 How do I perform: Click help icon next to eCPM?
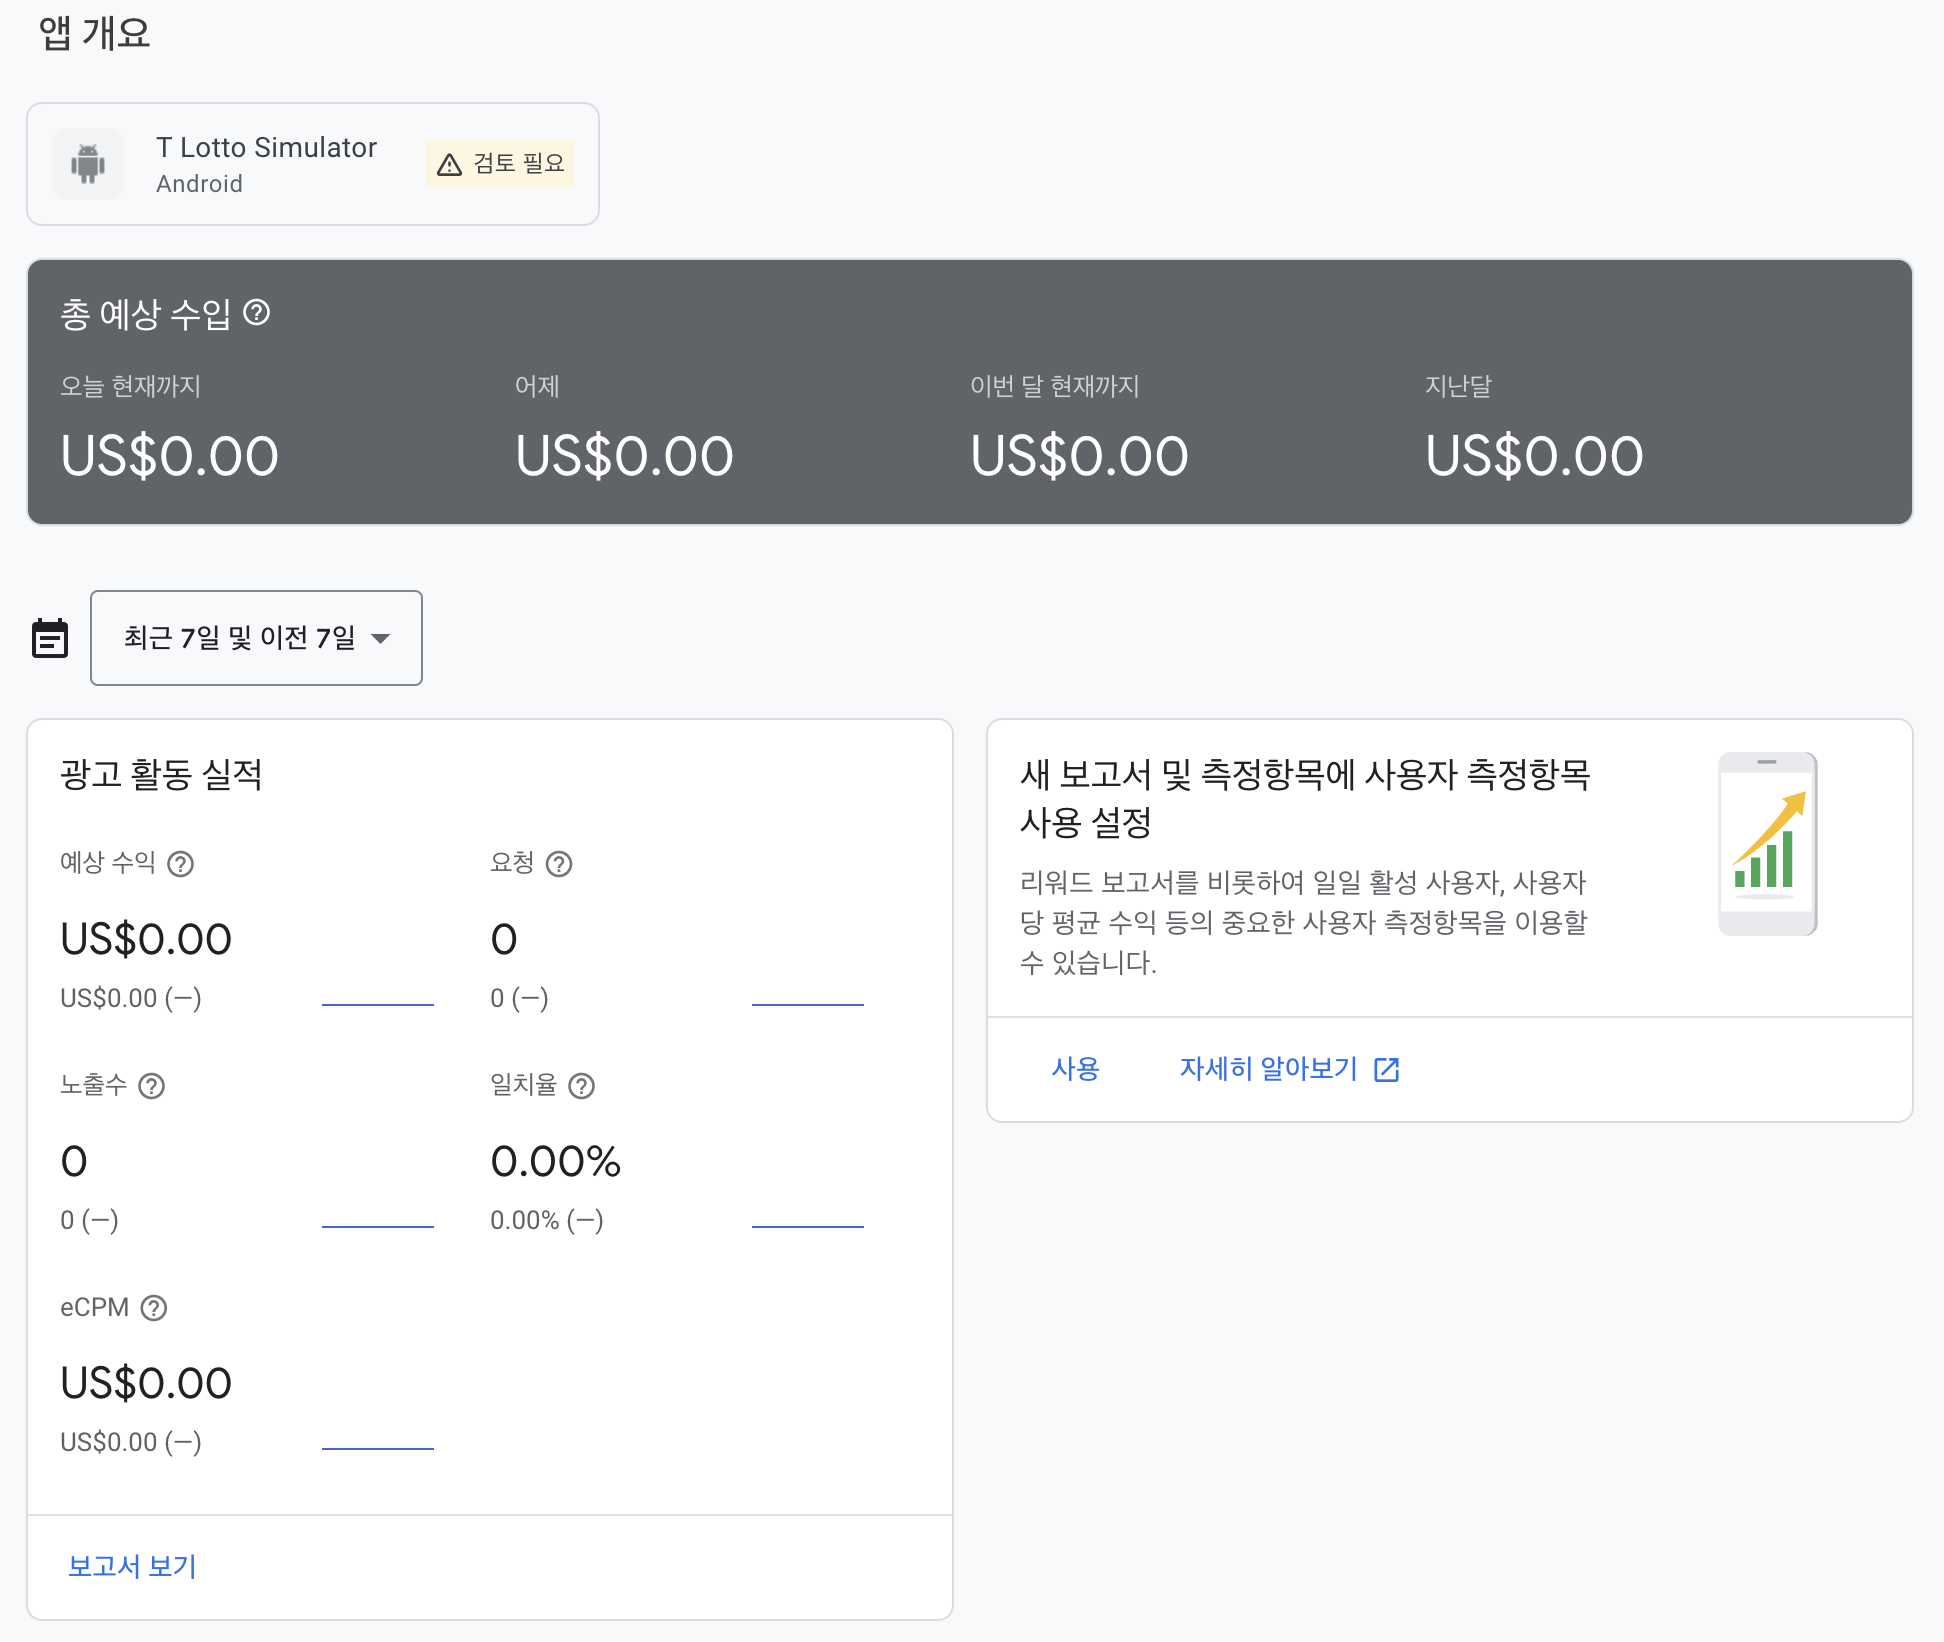tap(153, 1308)
